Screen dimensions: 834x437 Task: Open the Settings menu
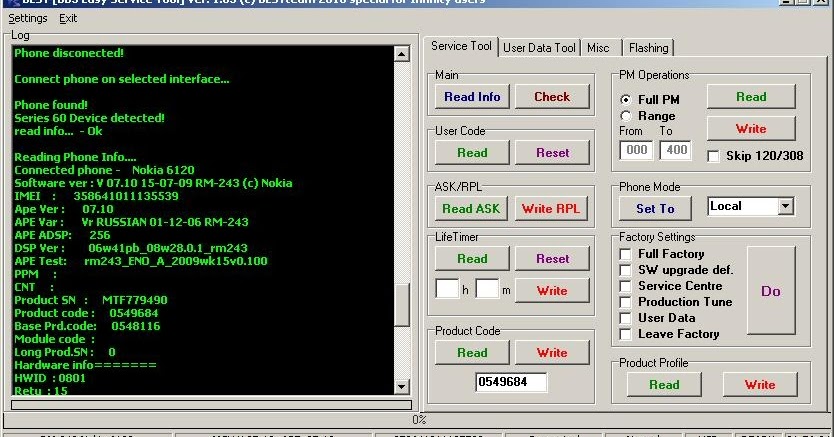(28, 18)
